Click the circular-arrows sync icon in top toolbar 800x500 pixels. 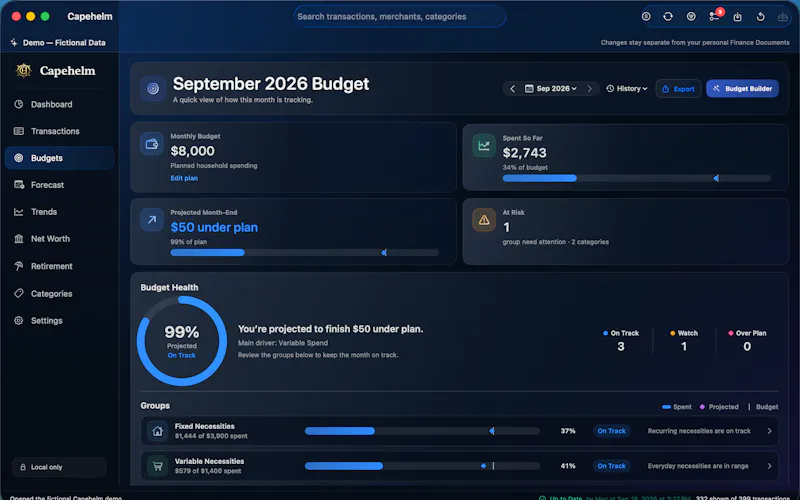[668, 17]
